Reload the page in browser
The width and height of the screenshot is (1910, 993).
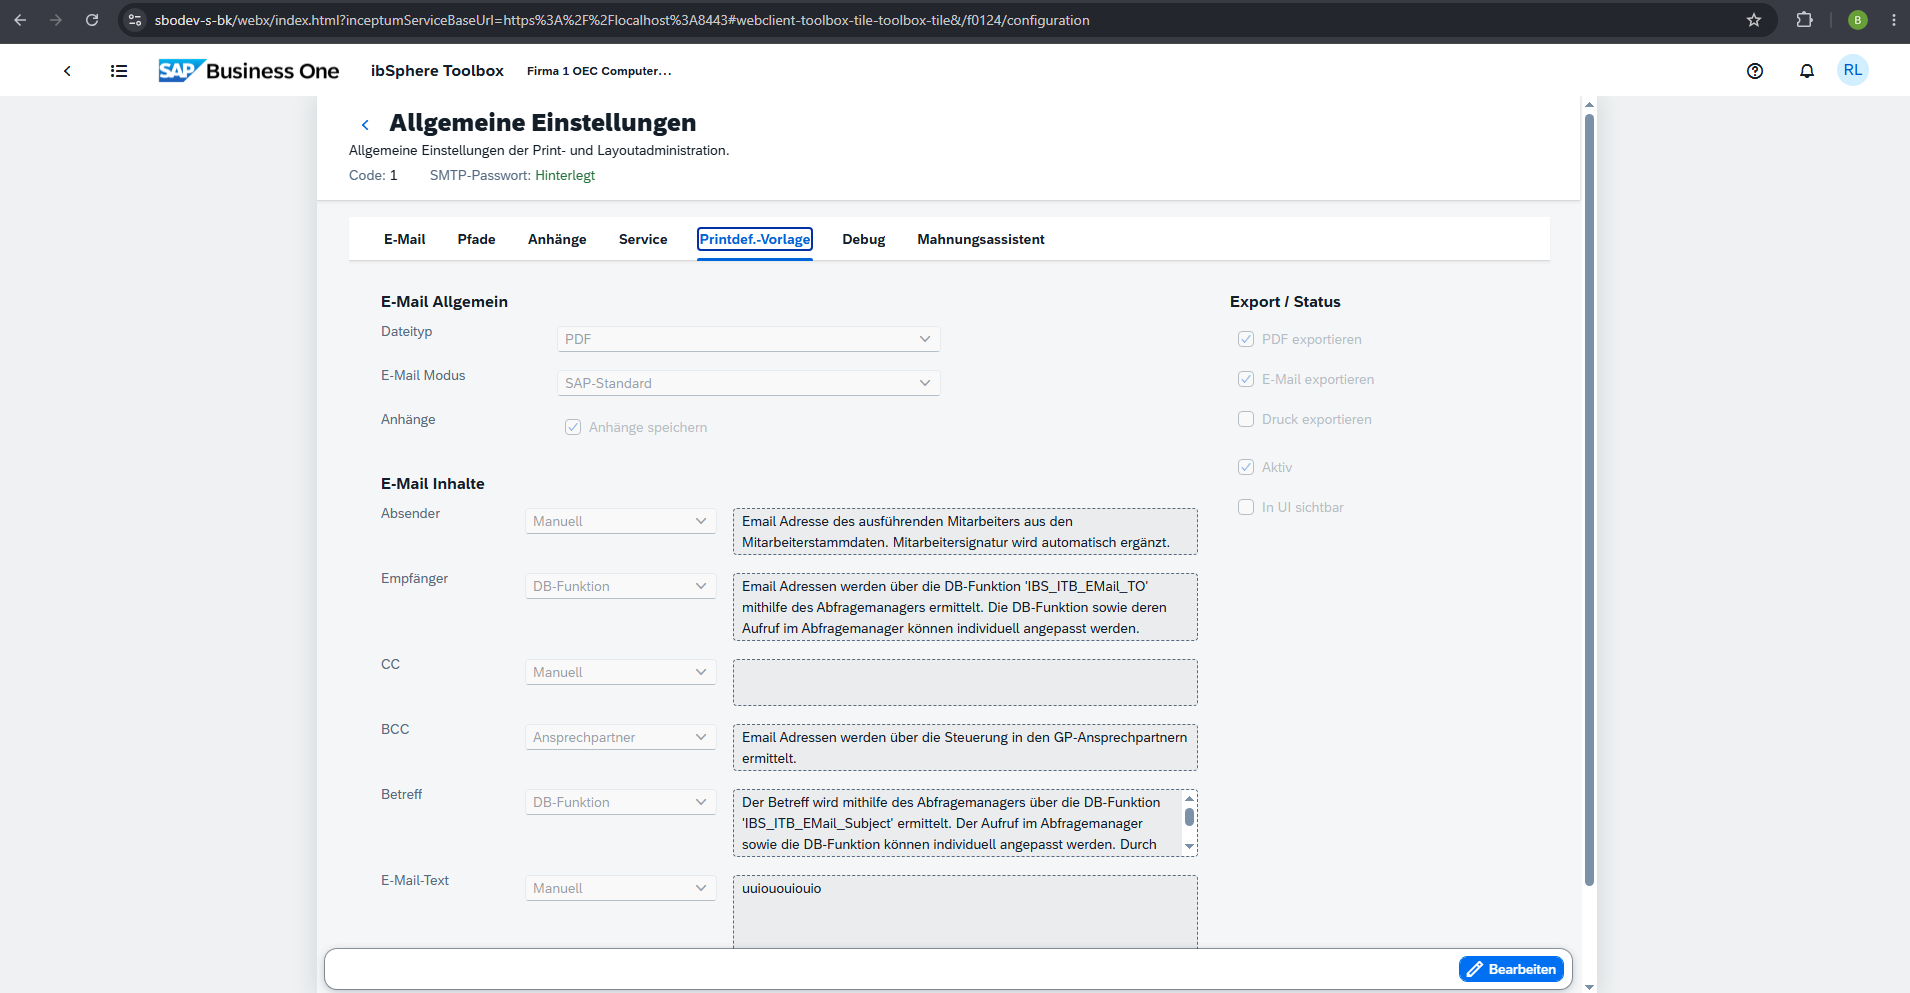click(x=92, y=20)
